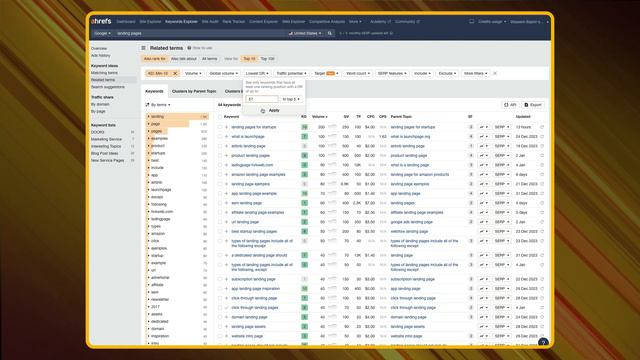Select the 'Also talk about' mode tab
Viewport: 640px width, 360px height.
click(184, 59)
